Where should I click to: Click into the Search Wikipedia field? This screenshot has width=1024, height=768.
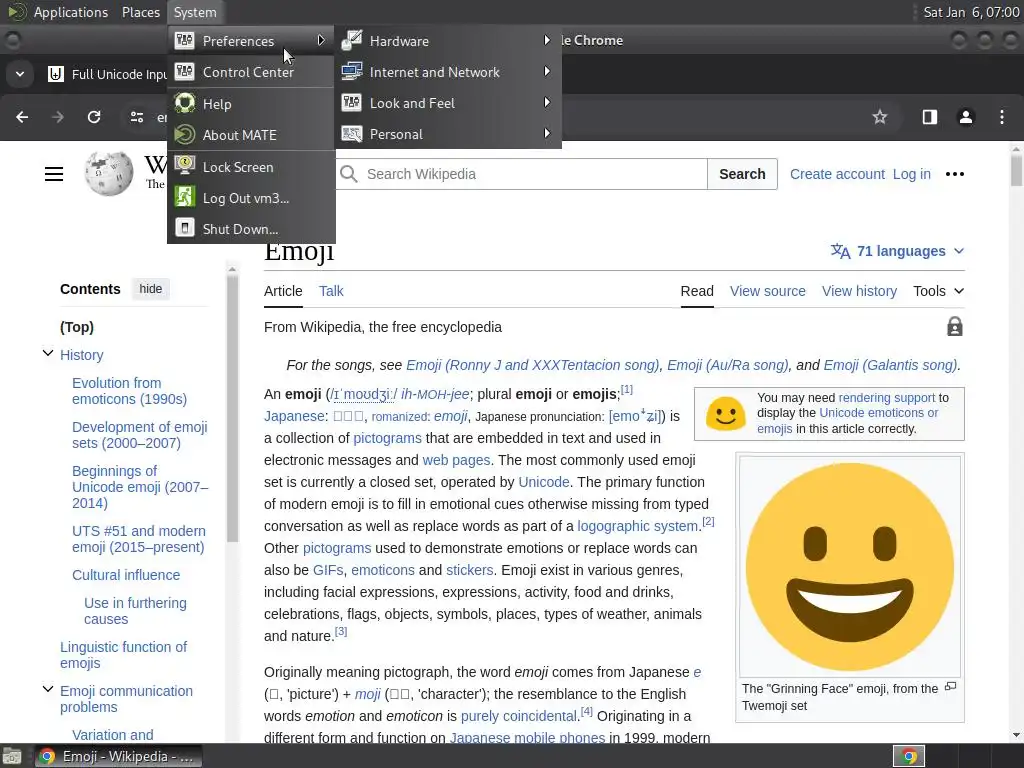522,174
